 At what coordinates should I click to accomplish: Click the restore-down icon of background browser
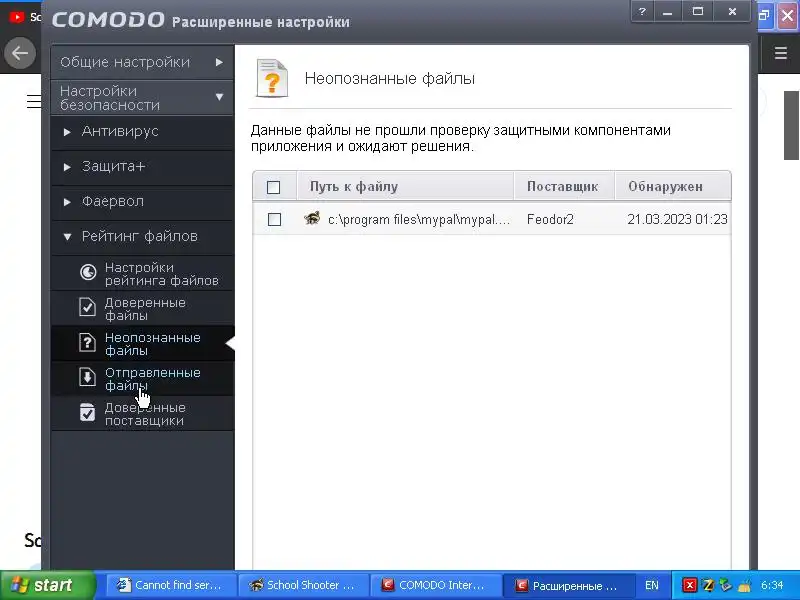click(x=764, y=15)
